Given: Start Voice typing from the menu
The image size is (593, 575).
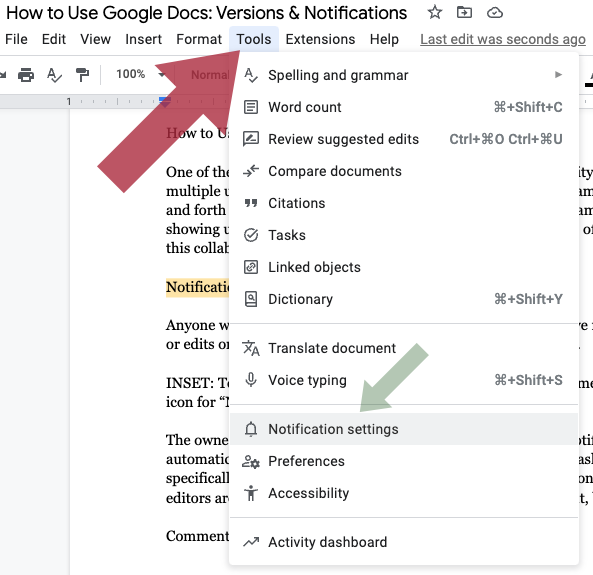Looking at the screenshot, I should [404, 380].
